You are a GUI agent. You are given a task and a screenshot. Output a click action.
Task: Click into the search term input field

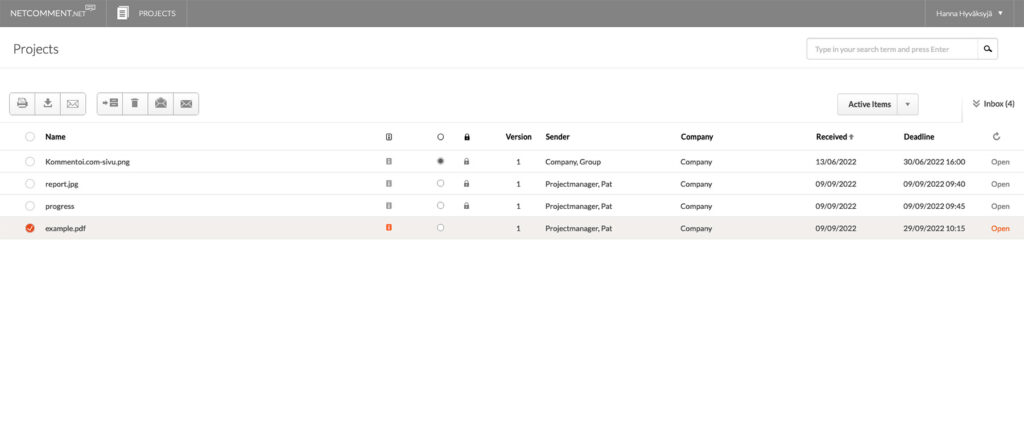[x=891, y=48]
